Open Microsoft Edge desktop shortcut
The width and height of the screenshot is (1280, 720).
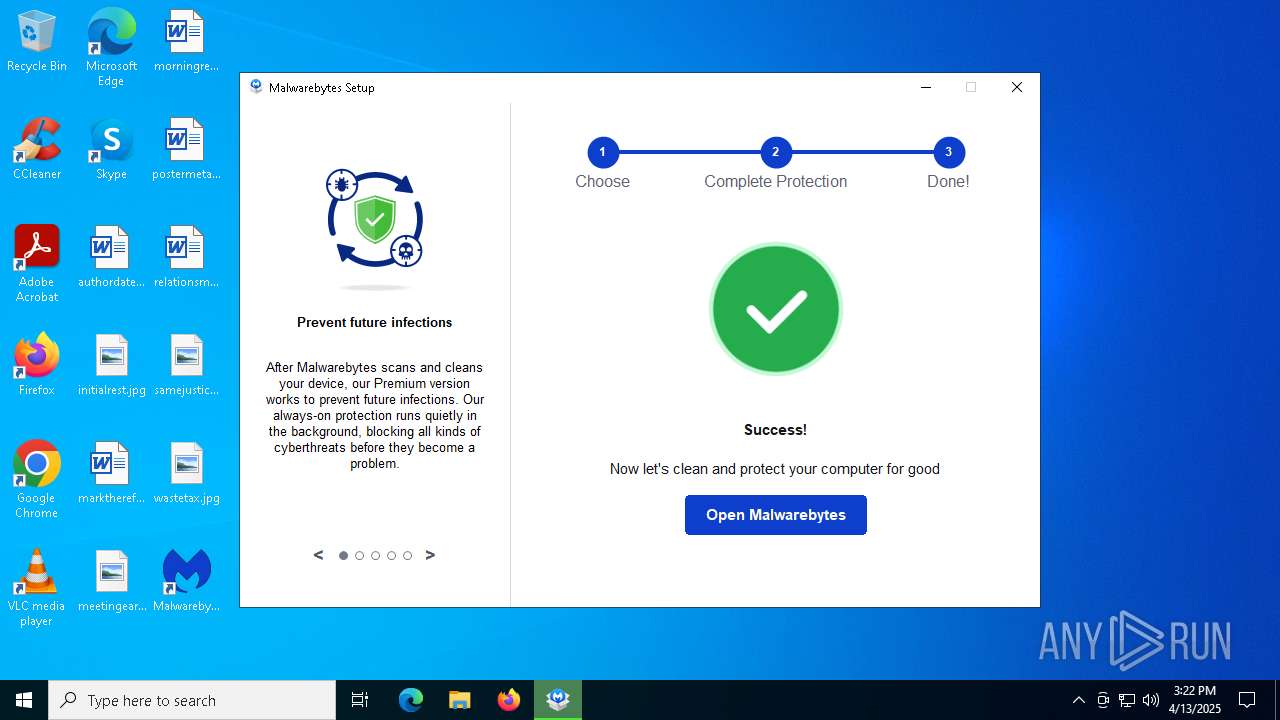pos(111,47)
